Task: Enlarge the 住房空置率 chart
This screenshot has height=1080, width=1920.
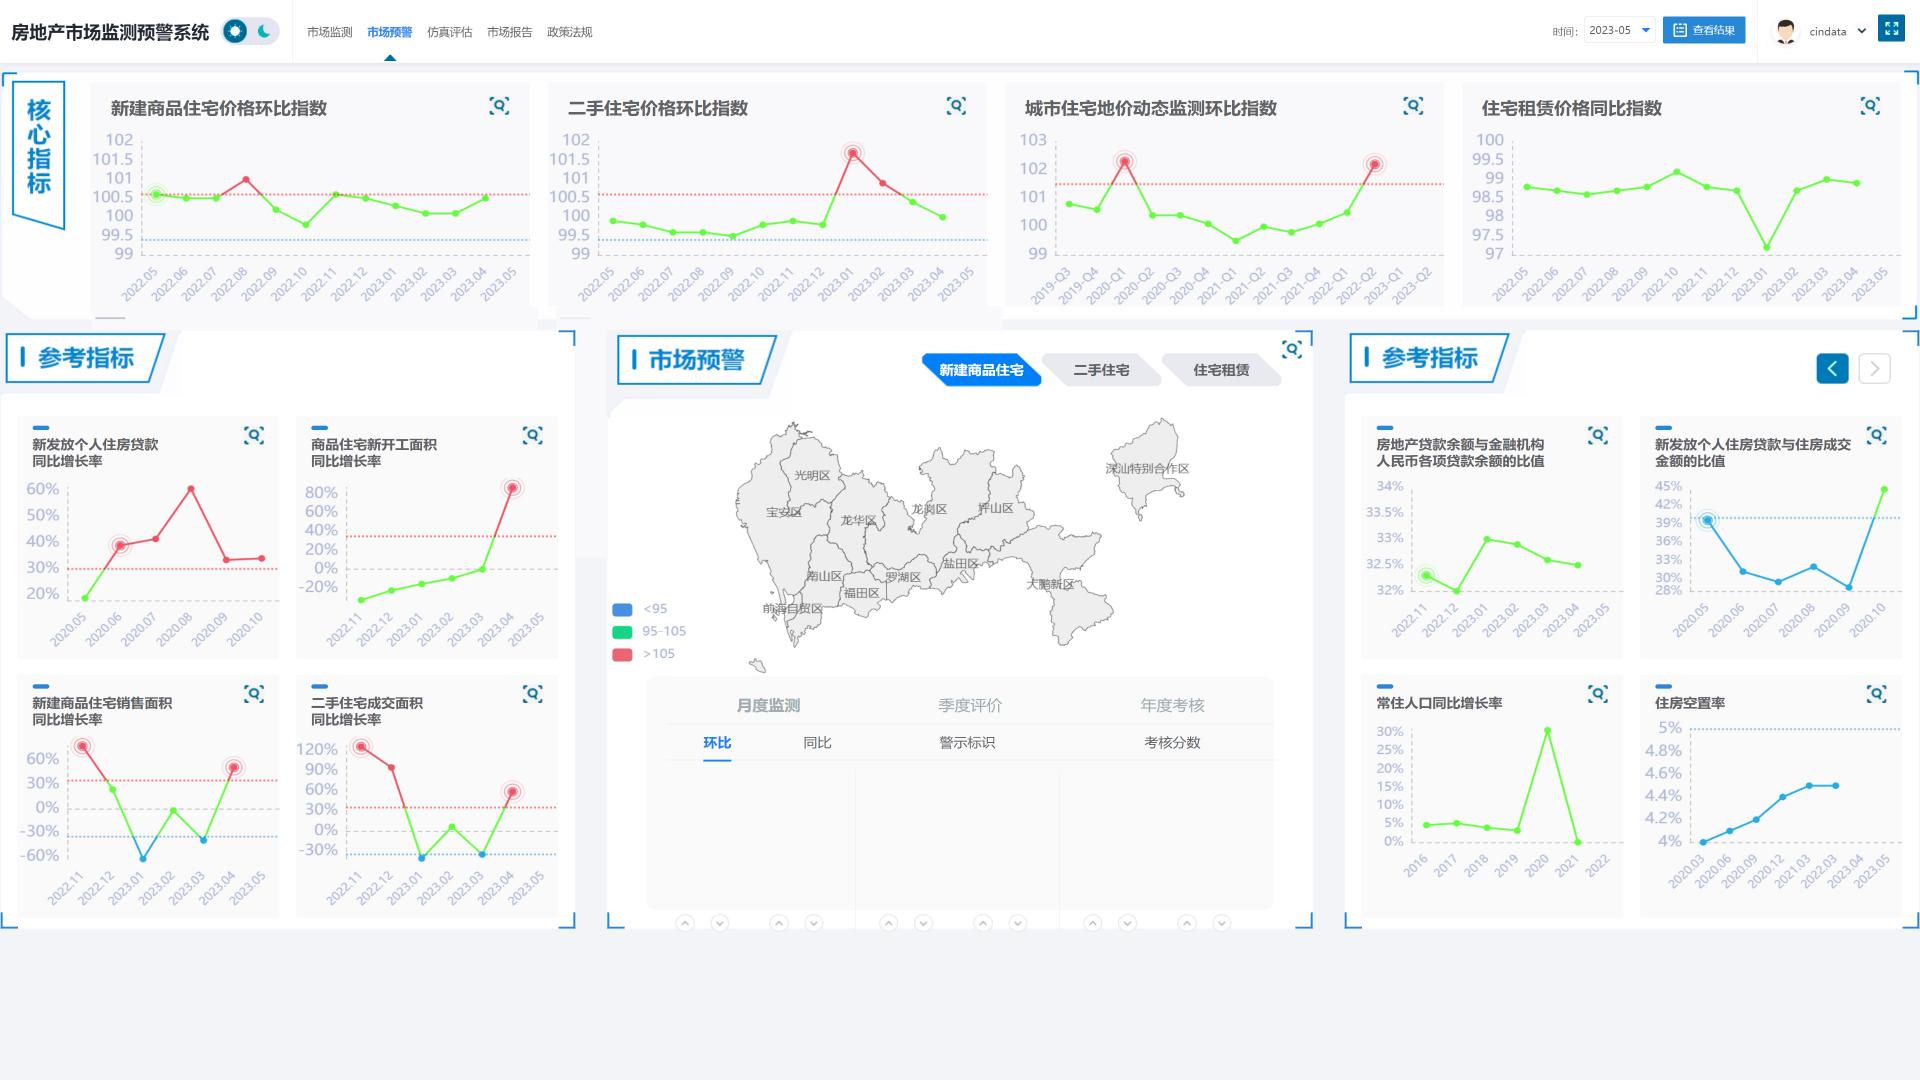Action: (x=1876, y=694)
